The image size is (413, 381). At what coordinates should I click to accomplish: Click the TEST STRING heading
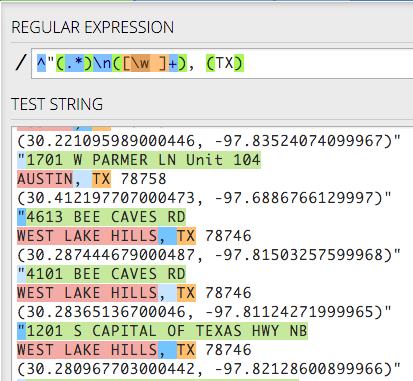coord(57,104)
